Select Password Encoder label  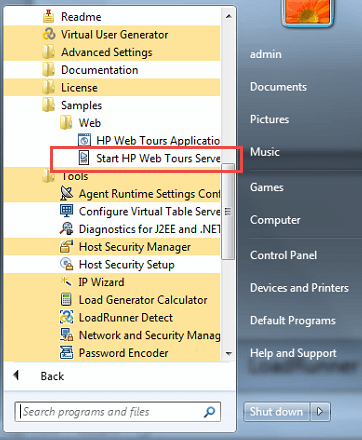123,353
